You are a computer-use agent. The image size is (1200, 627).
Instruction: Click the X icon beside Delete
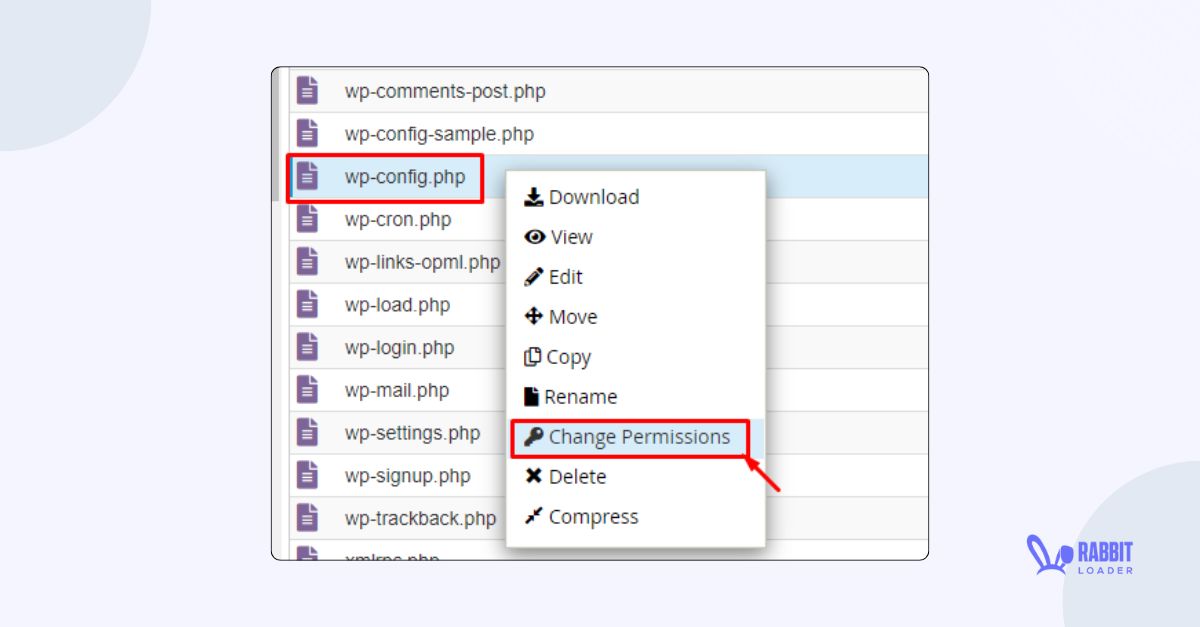535,477
